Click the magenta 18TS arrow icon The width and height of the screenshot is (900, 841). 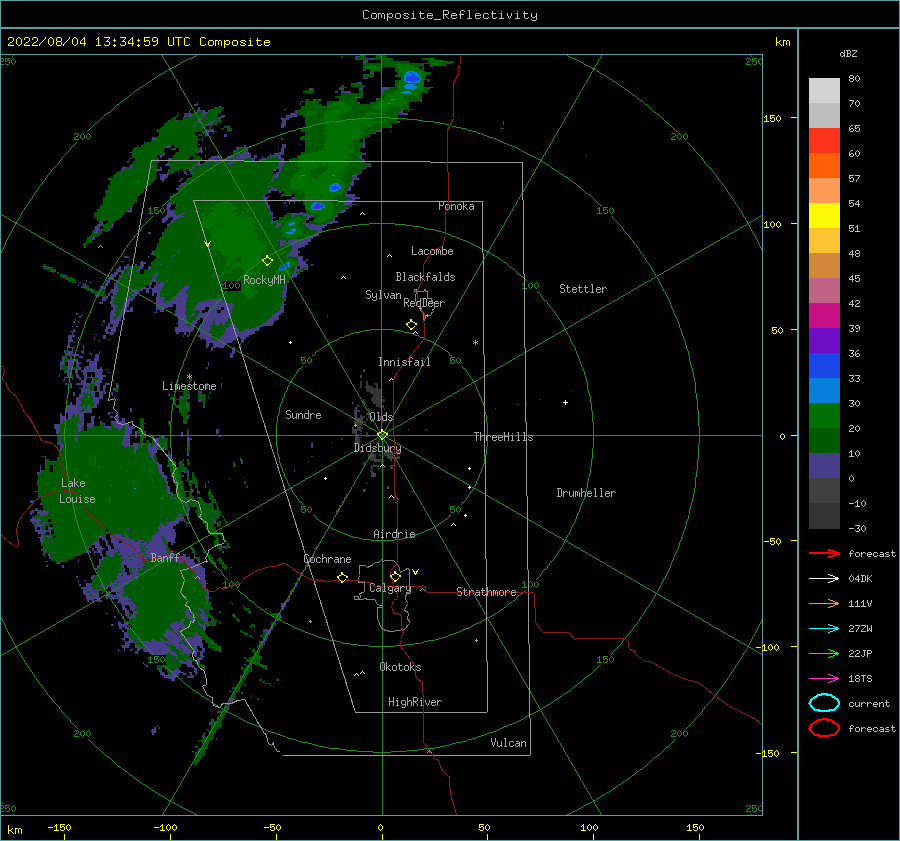[824, 679]
